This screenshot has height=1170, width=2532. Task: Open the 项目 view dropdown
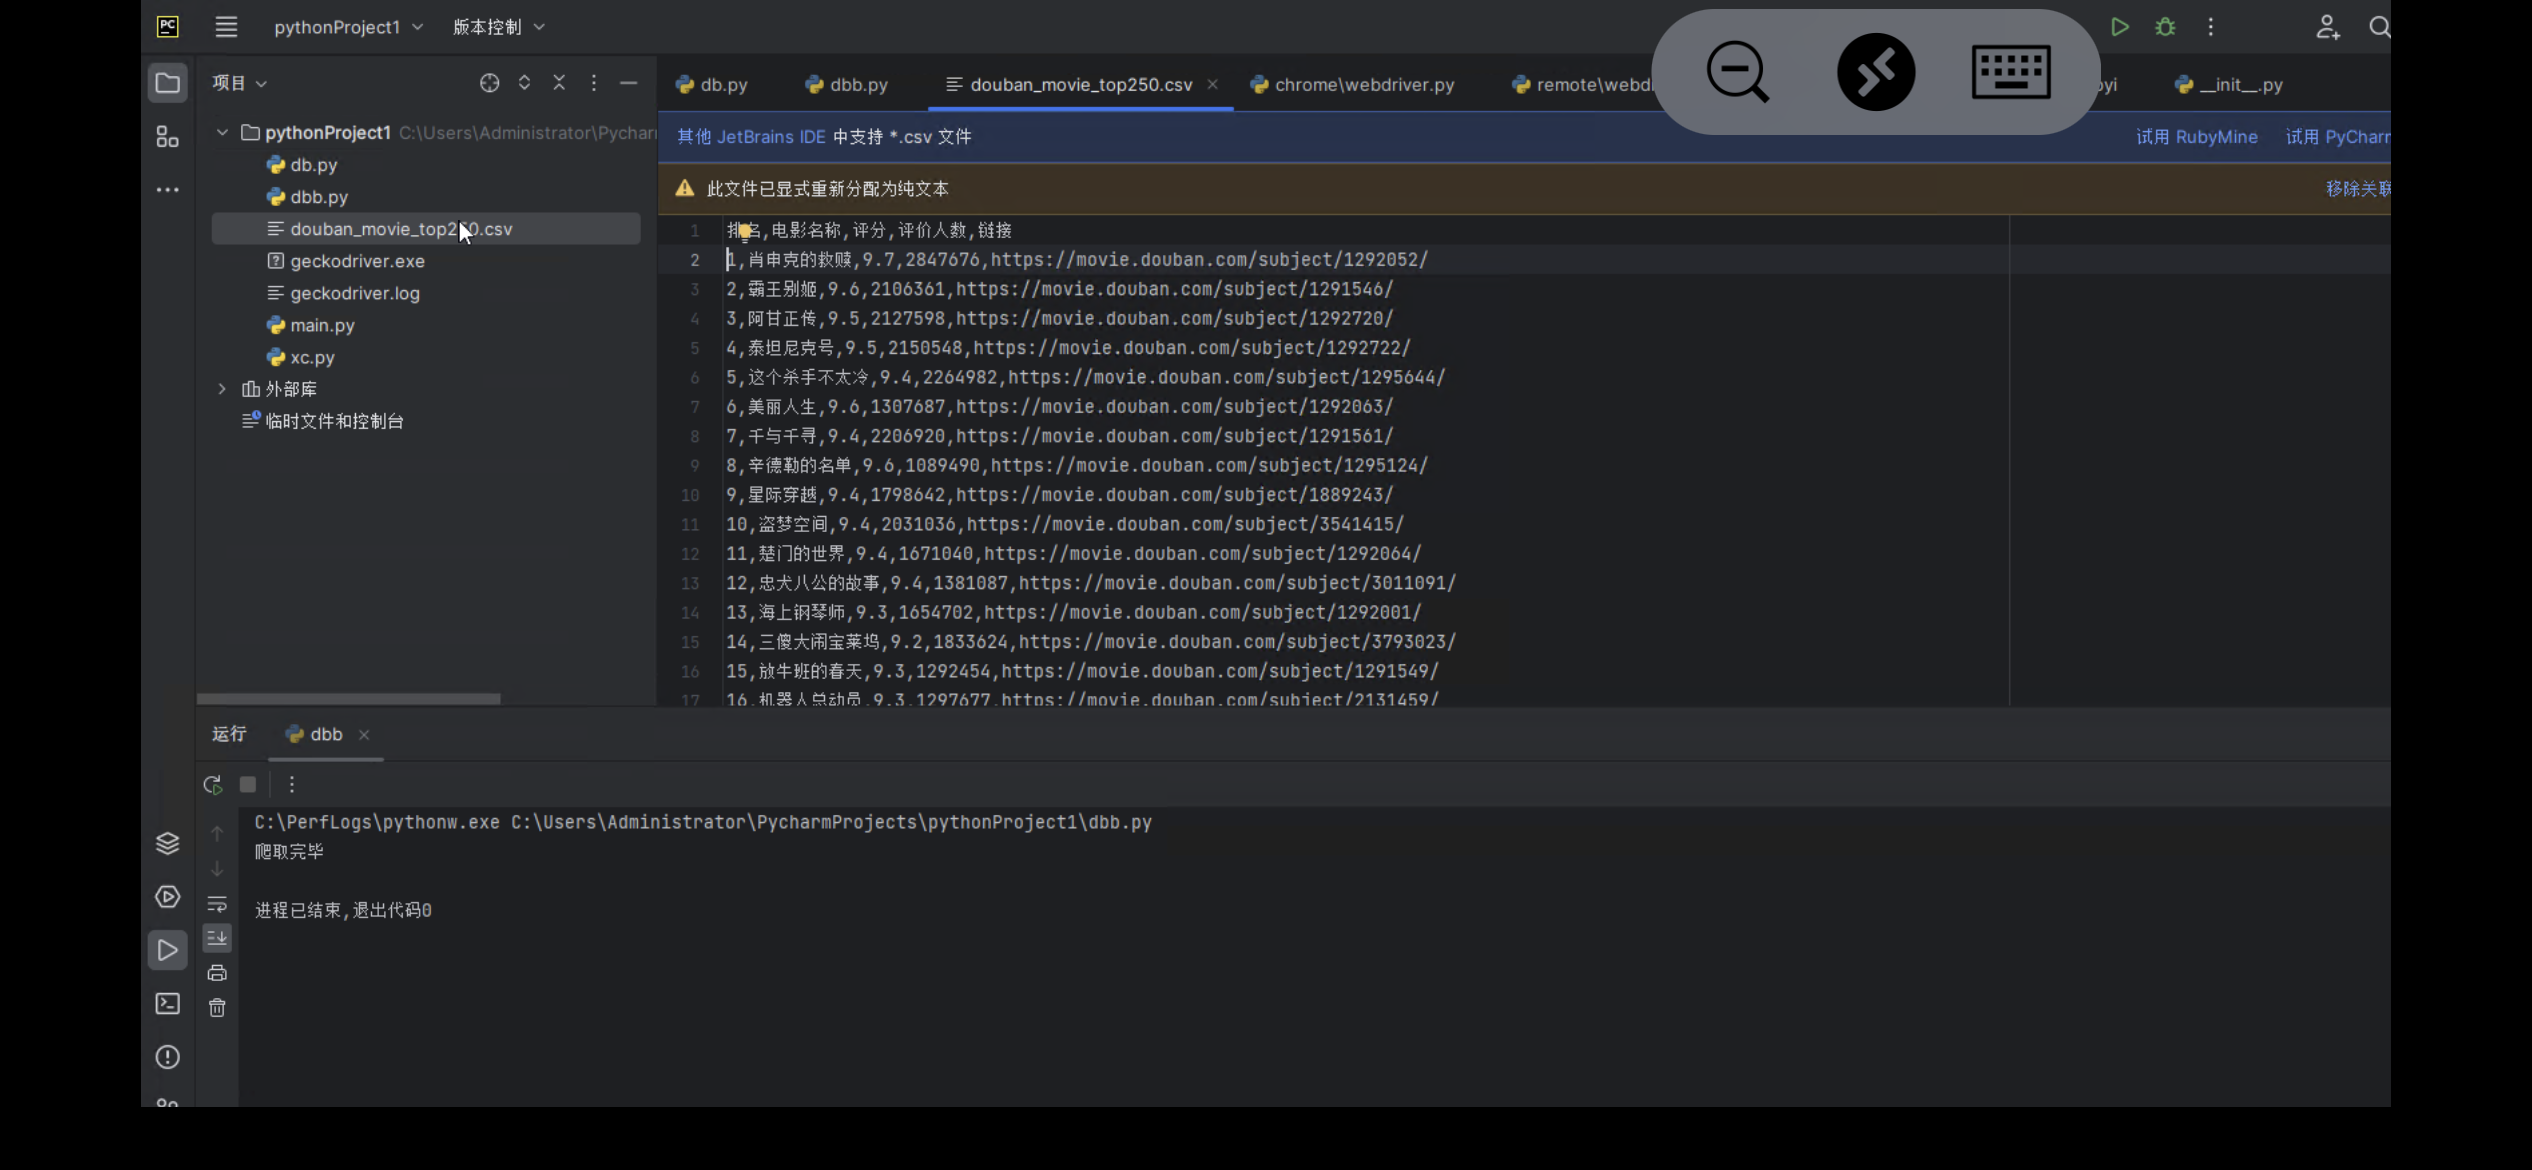click(240, 83)
